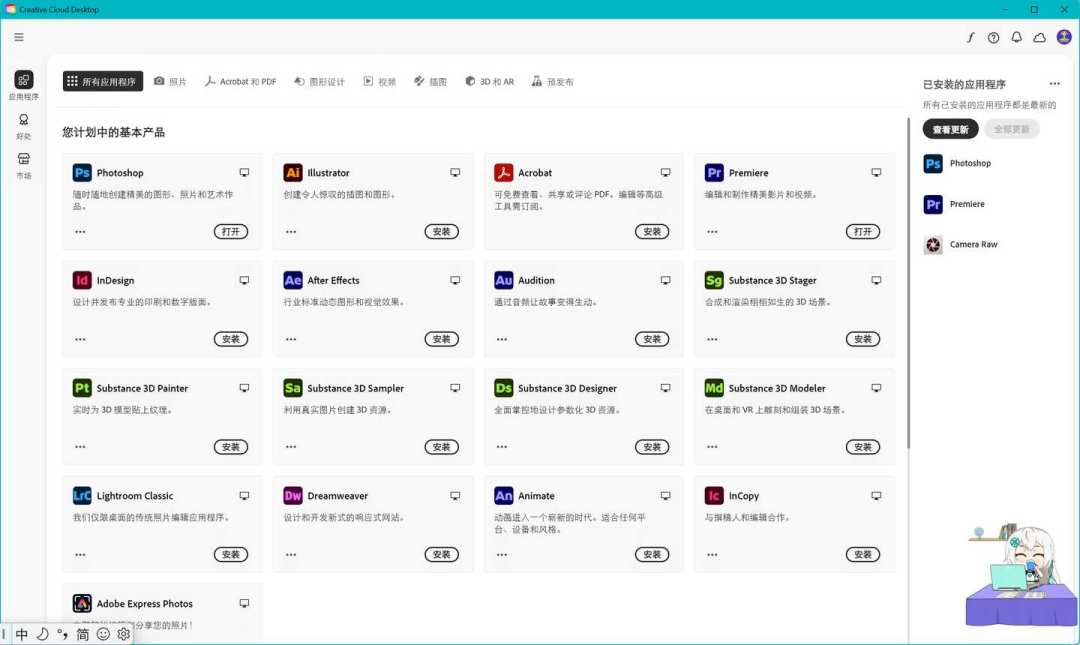Select Premiere in the installed apps list
This screenshot has width=1080, height=645.
tap(955, 204)
